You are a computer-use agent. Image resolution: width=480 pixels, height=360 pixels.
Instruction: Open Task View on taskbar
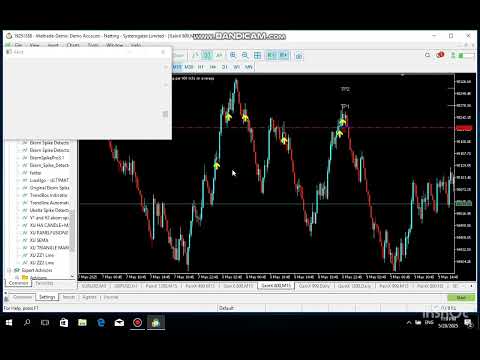click(x=45, y=323)
